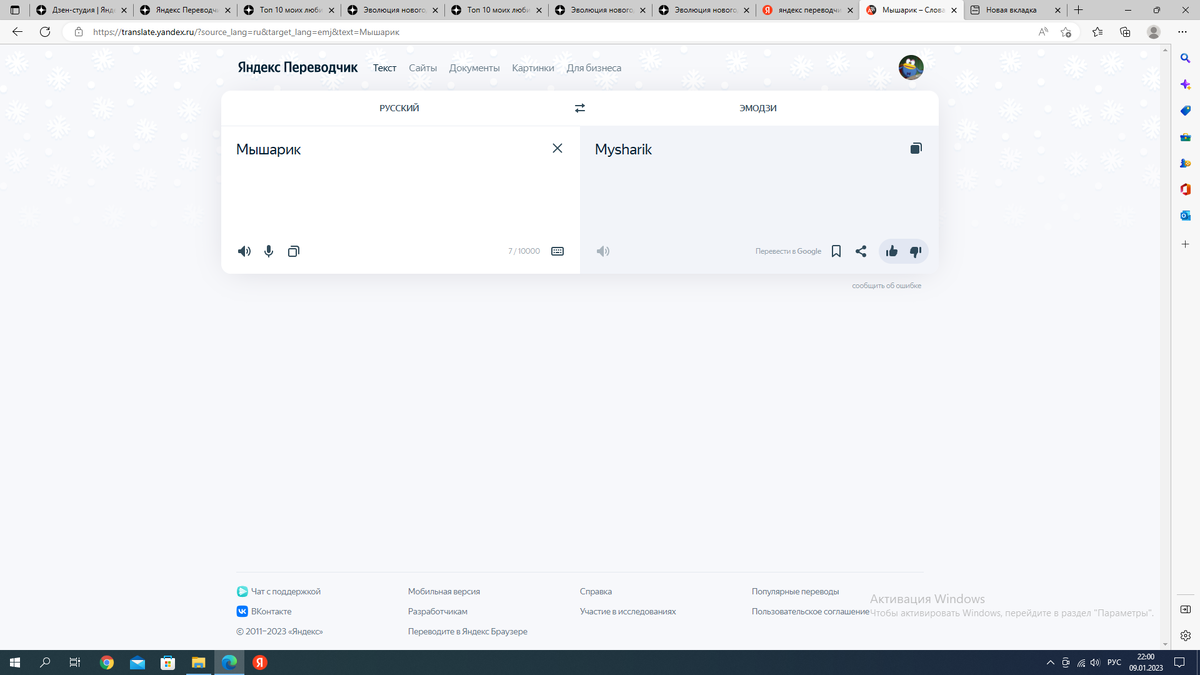Open Edge sidebar Outlook icon

[x=1186, y=215]
